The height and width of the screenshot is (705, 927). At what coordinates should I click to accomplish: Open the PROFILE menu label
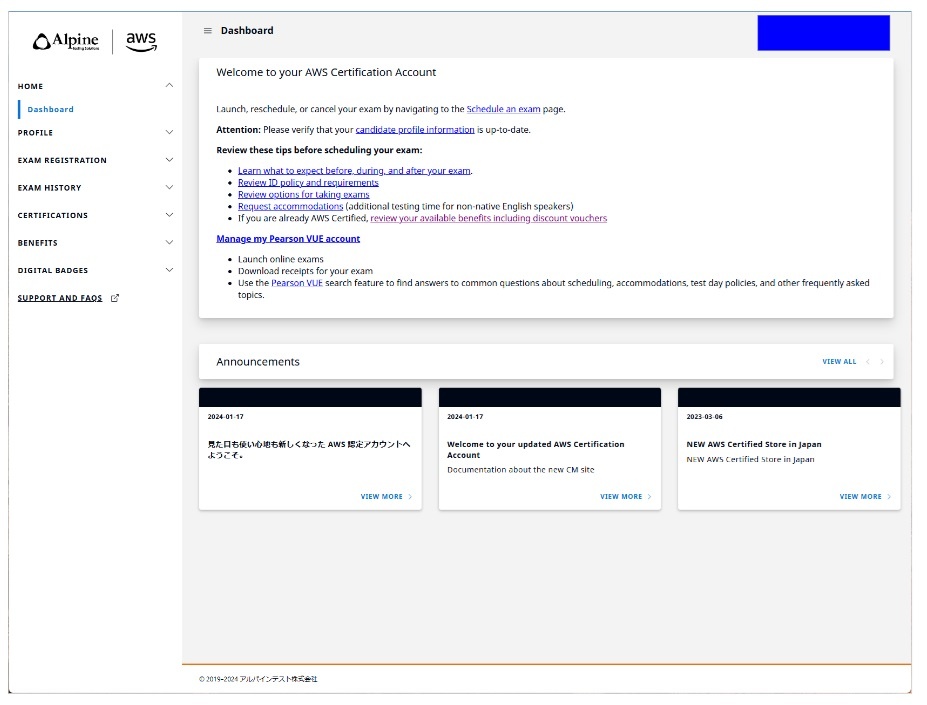pyautogui.click(x=35, y=132)
